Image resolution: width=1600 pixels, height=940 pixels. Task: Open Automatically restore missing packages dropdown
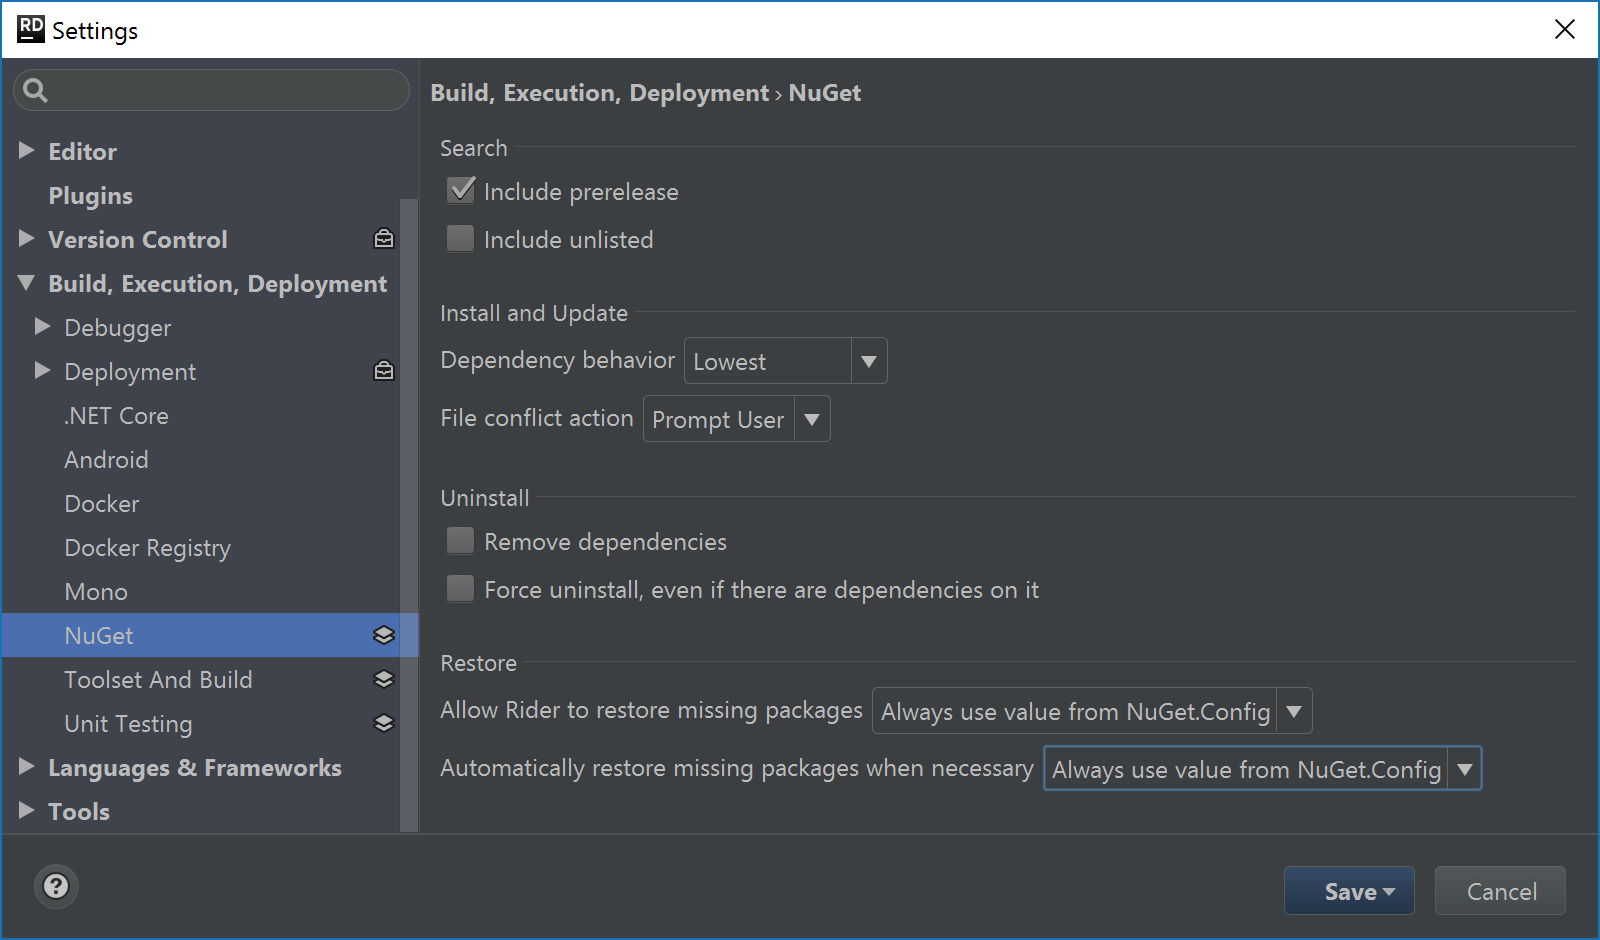tap(1262, 769)
